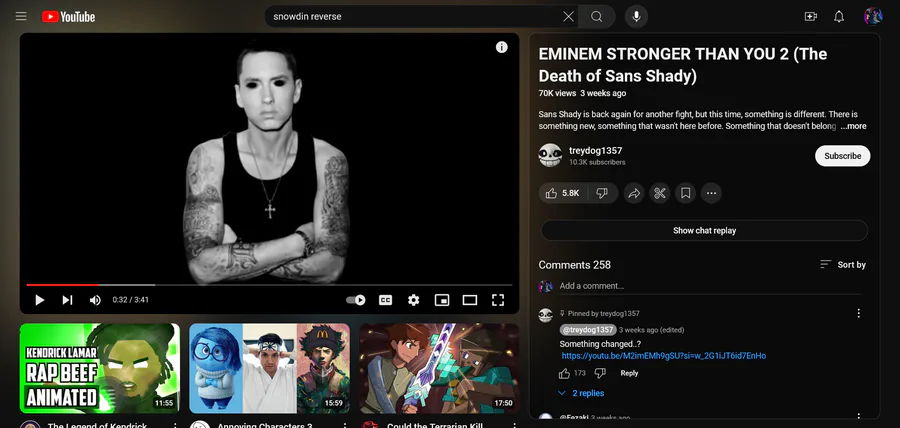Toggle the autoplay switch
900x428 pixels.
click(356, 299)
